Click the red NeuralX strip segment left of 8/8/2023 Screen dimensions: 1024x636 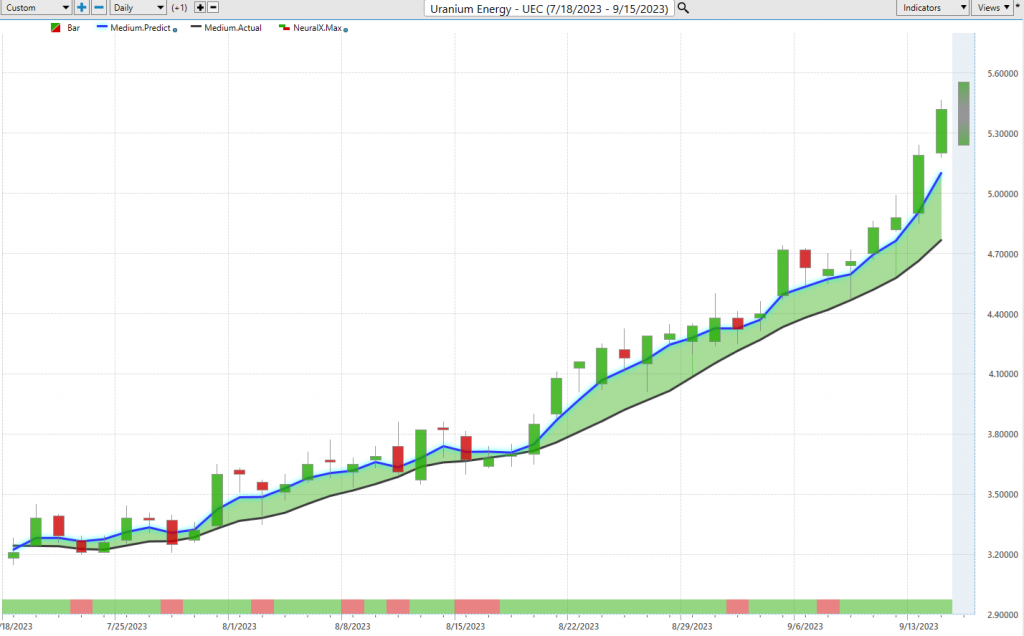262,607
